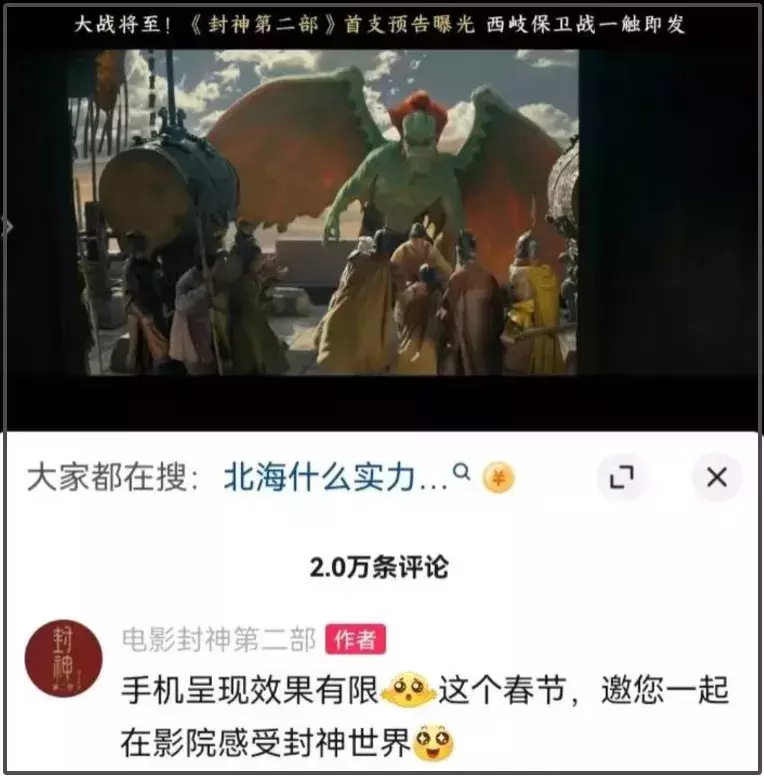
Task: Close the comments panel
Action: [716, 478]
